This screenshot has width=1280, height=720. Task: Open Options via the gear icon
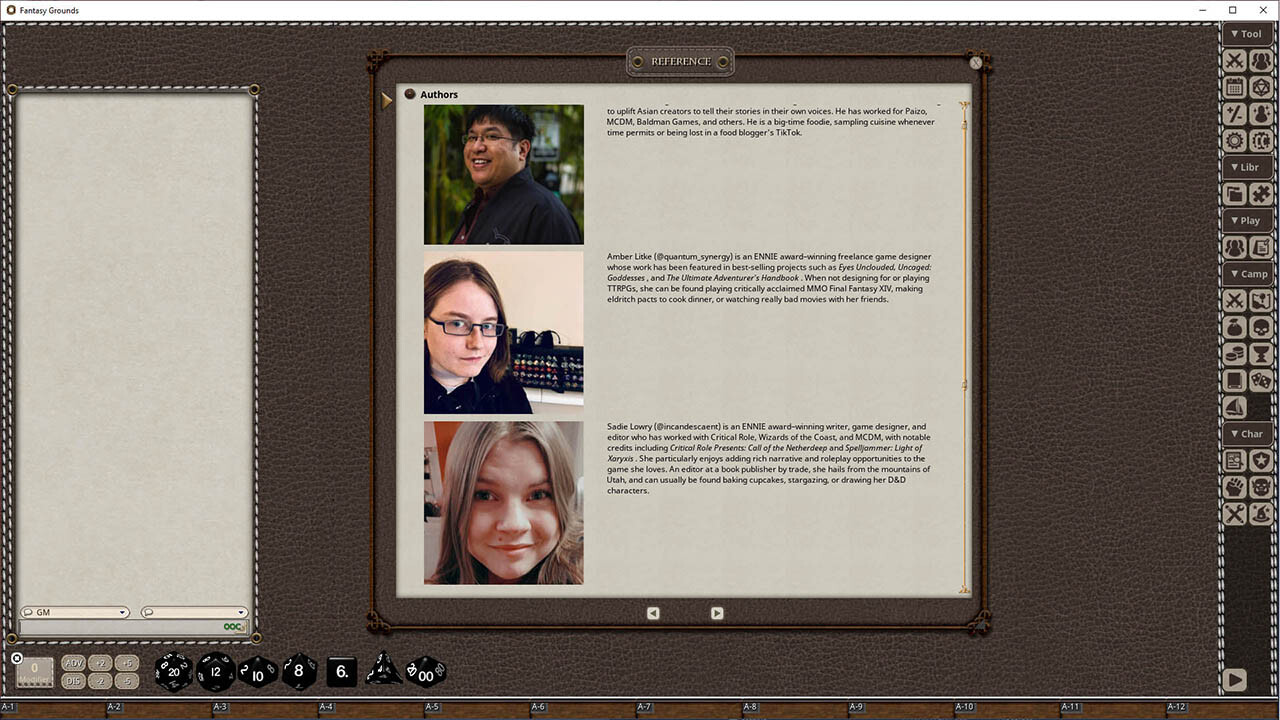pyautogui.click(x=1236, y=140)
